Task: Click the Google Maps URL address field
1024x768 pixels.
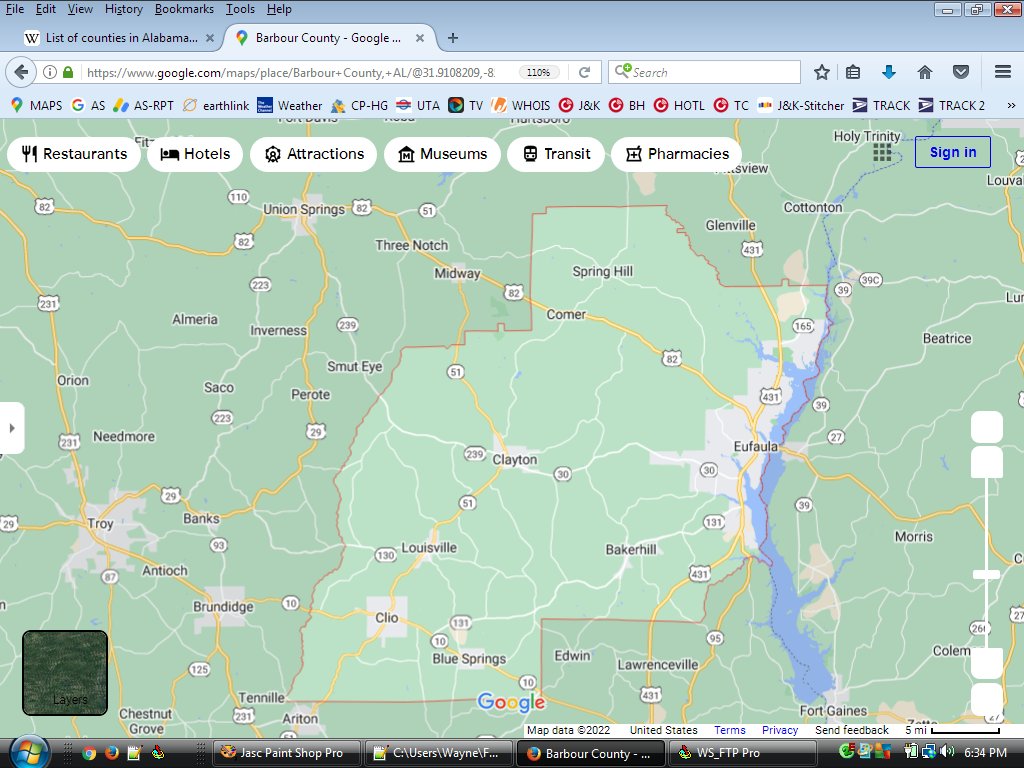Action: click(x=291, y=72)
